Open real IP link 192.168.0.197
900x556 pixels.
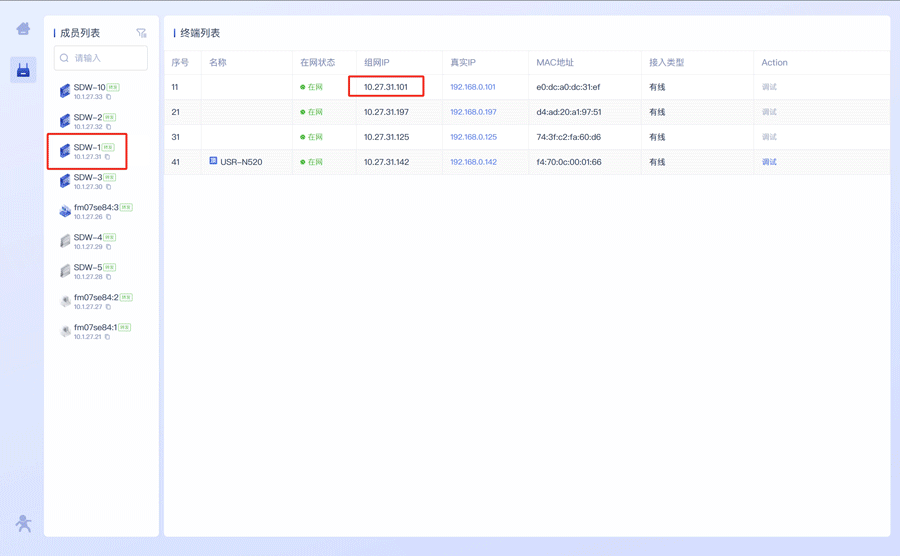coord(473,112)
